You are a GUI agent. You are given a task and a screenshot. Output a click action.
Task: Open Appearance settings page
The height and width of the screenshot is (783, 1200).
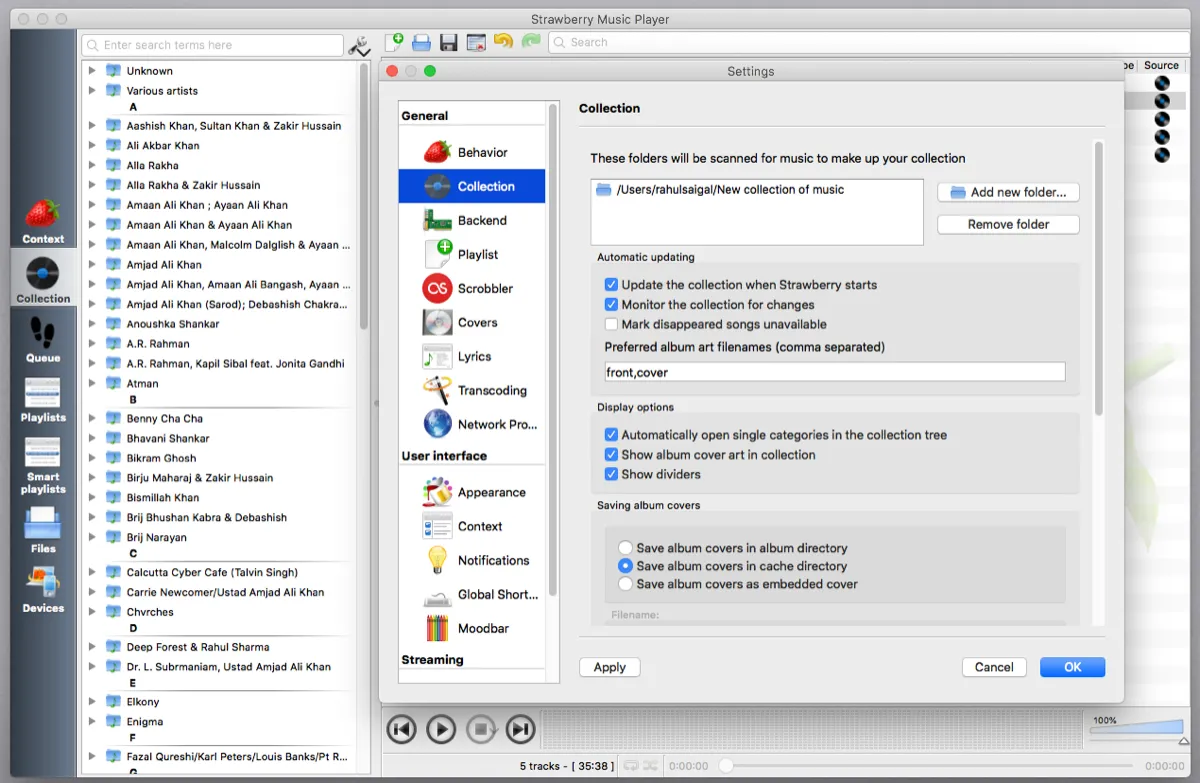[x=472, y=492]
